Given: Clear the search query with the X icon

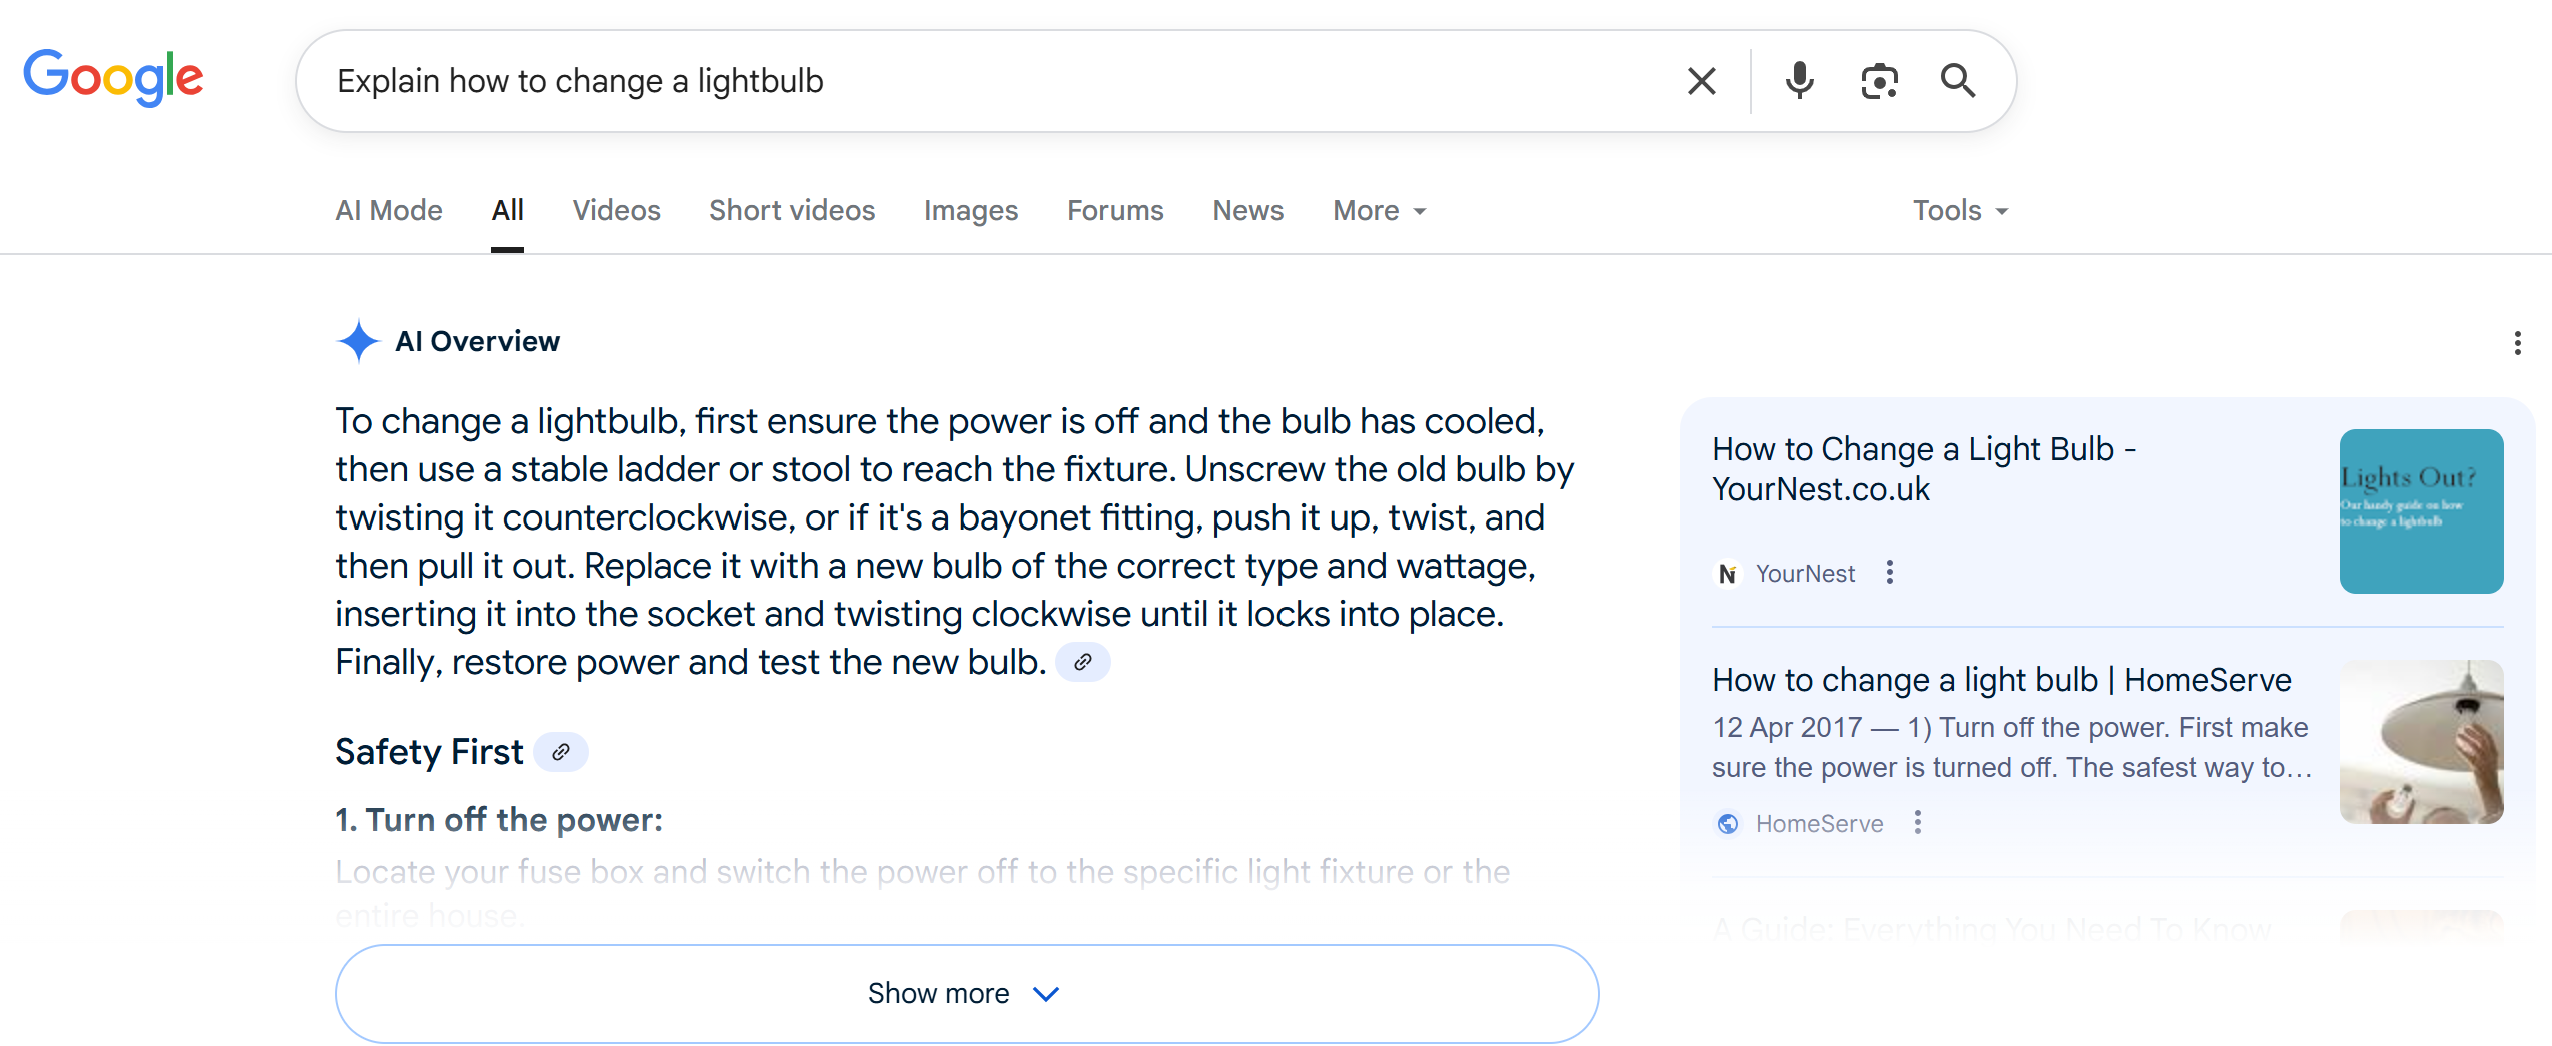Looking at the screenshot, I should click(x=1701, y=81).
